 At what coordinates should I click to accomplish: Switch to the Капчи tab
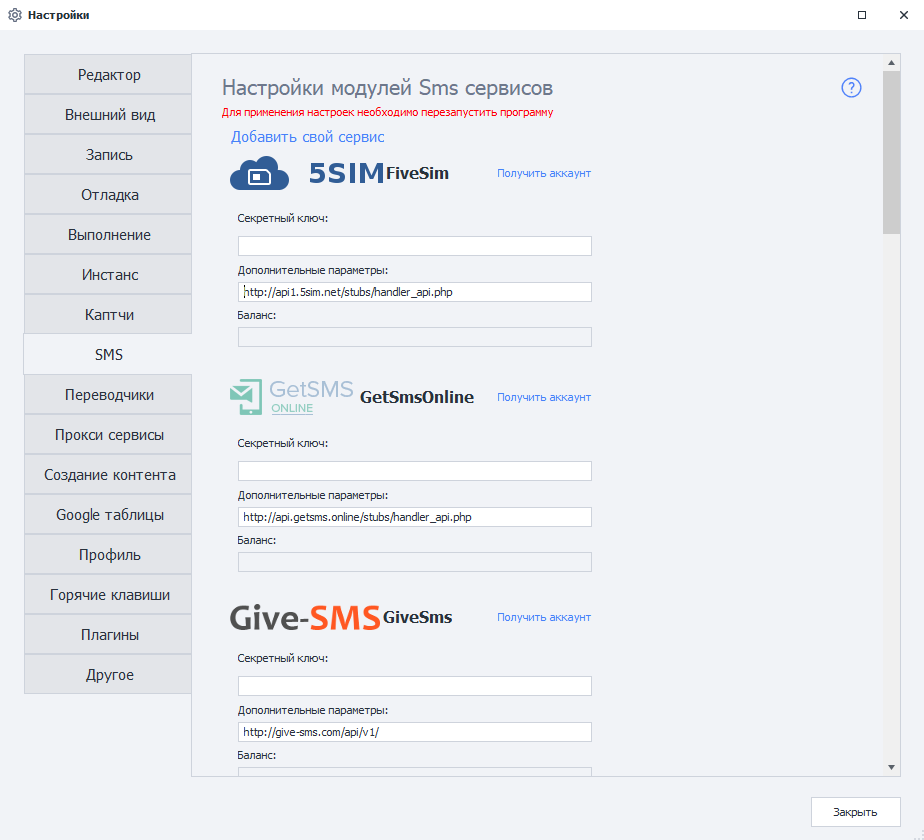pos(109,315)
